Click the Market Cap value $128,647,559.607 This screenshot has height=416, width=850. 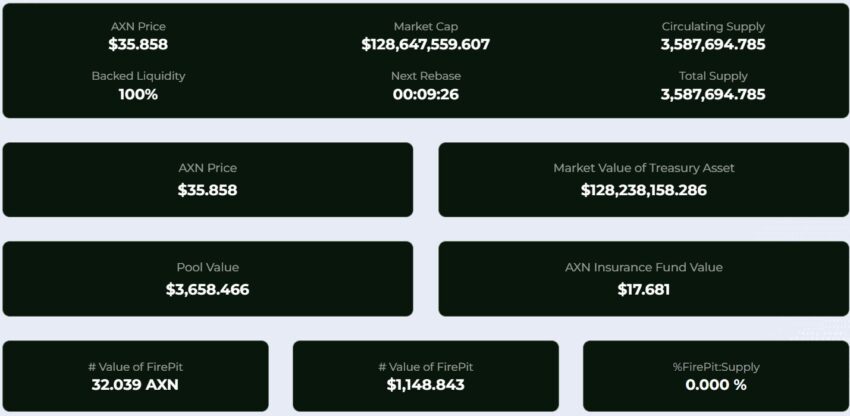[426, 44]
